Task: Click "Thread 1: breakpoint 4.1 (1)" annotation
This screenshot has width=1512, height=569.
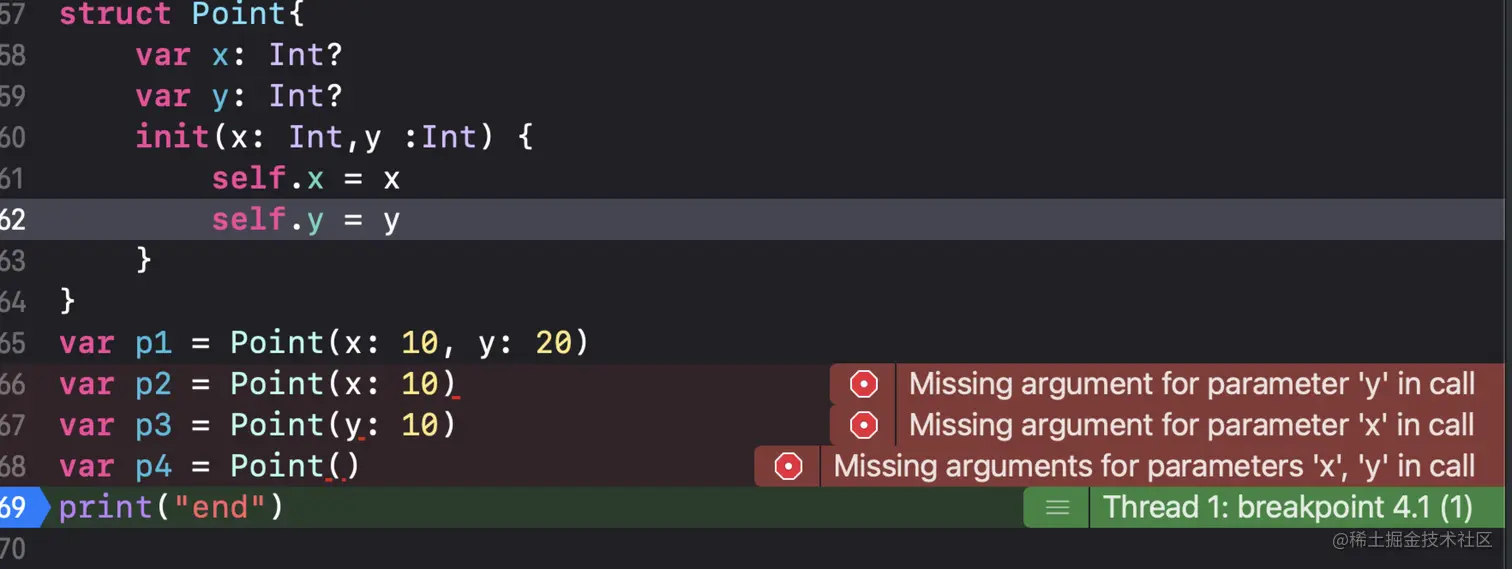Action: click(1285, 508)
